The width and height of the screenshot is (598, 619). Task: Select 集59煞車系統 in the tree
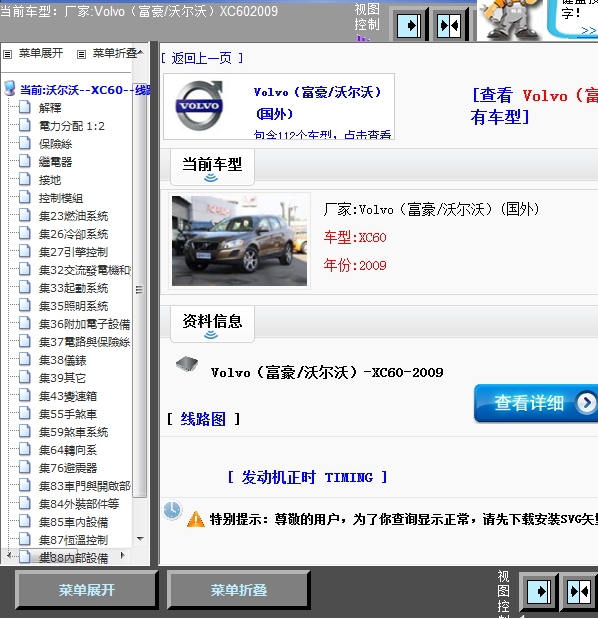click(73, 432)
